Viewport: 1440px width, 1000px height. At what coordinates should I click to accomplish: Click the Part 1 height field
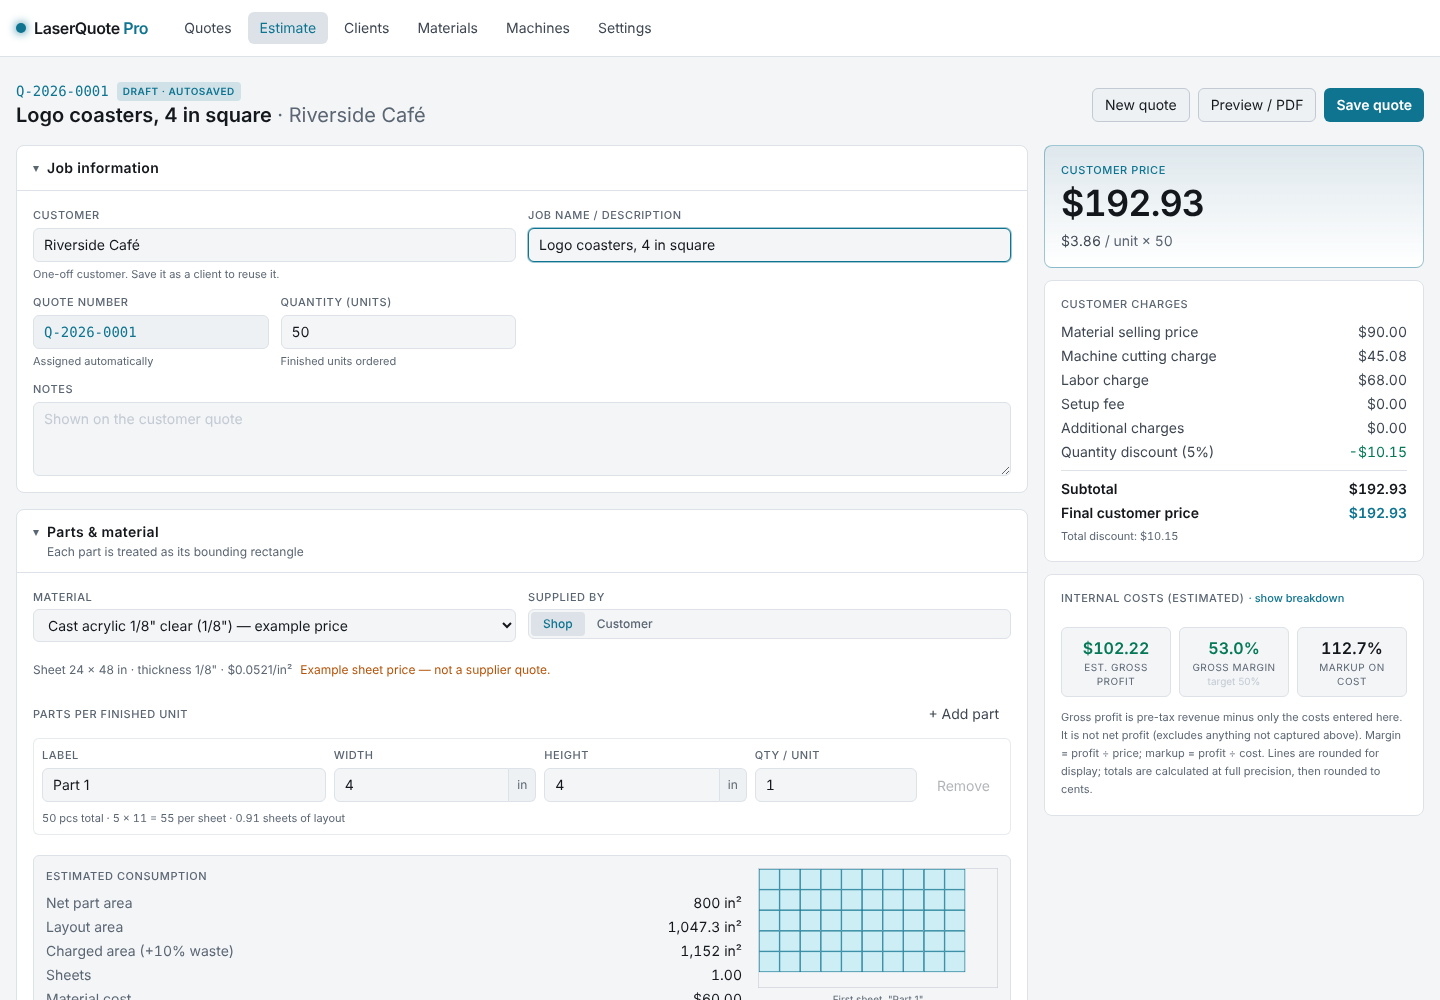point(632,785)
